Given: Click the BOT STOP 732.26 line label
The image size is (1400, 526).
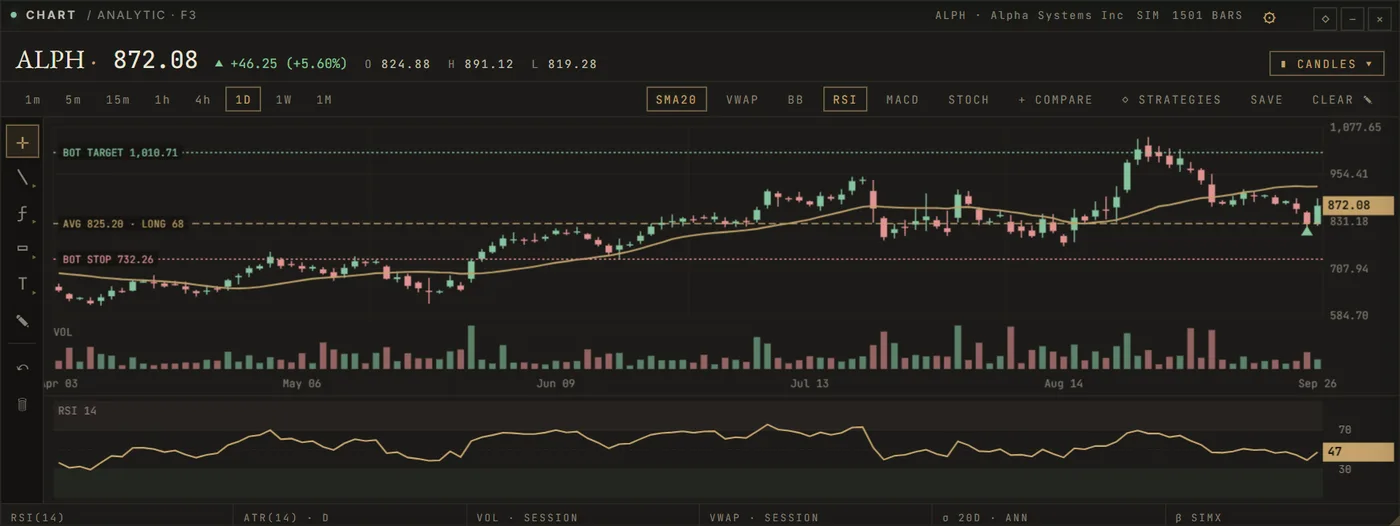Looking at the screenshot, I should pos(108,259).
